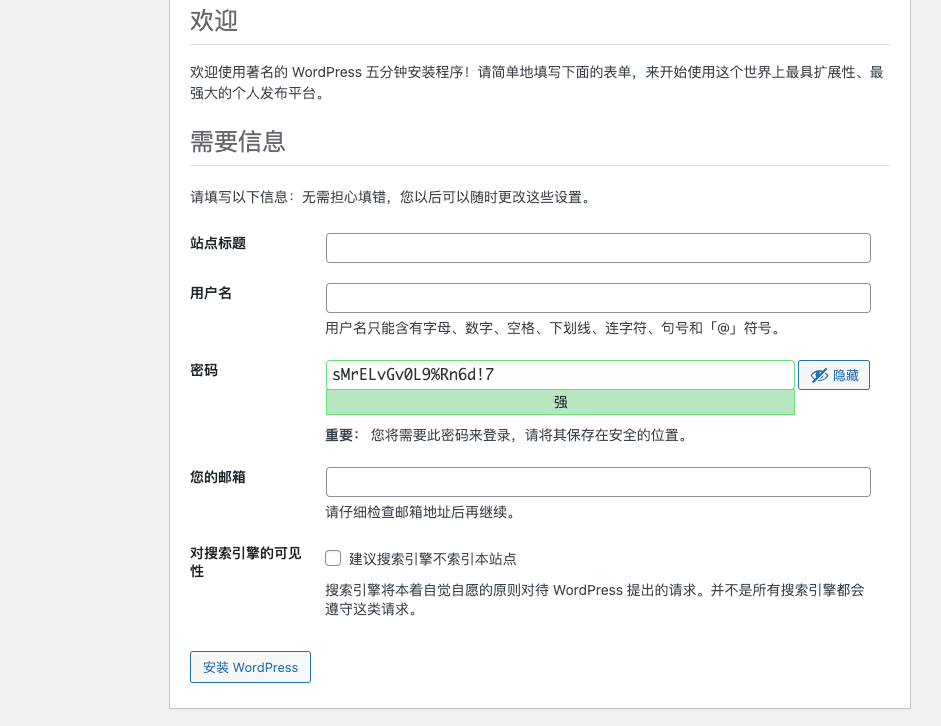Click the 站点标题 input field
941x726 pixels.
click(x=598, y=248)
